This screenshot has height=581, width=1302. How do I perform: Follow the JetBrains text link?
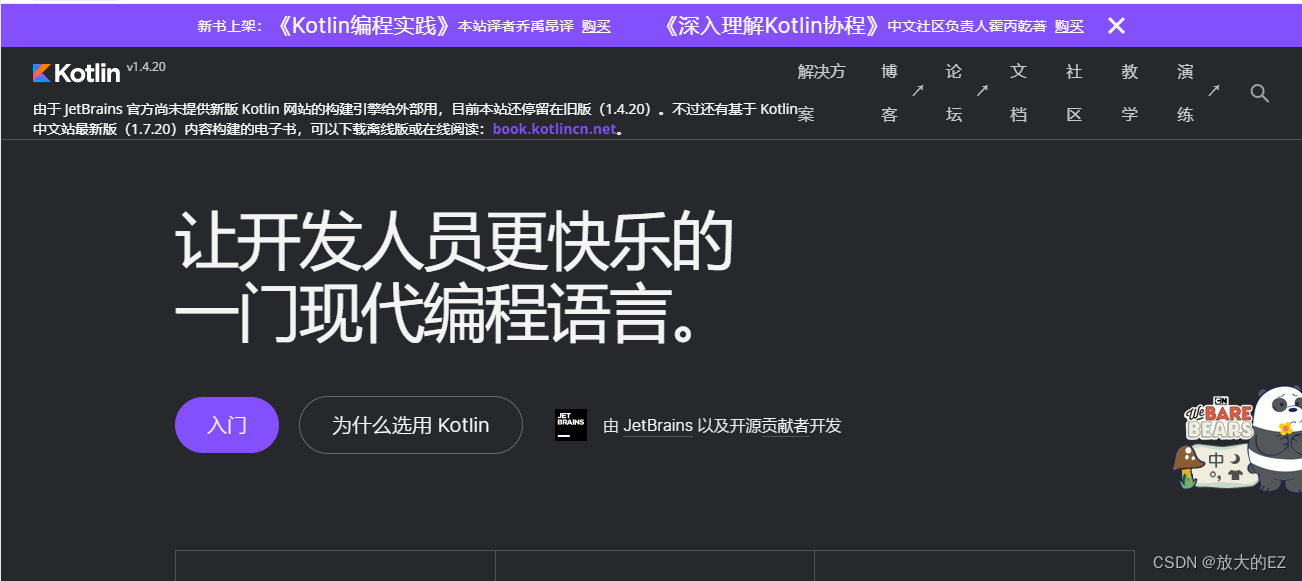tap(657, 425)
